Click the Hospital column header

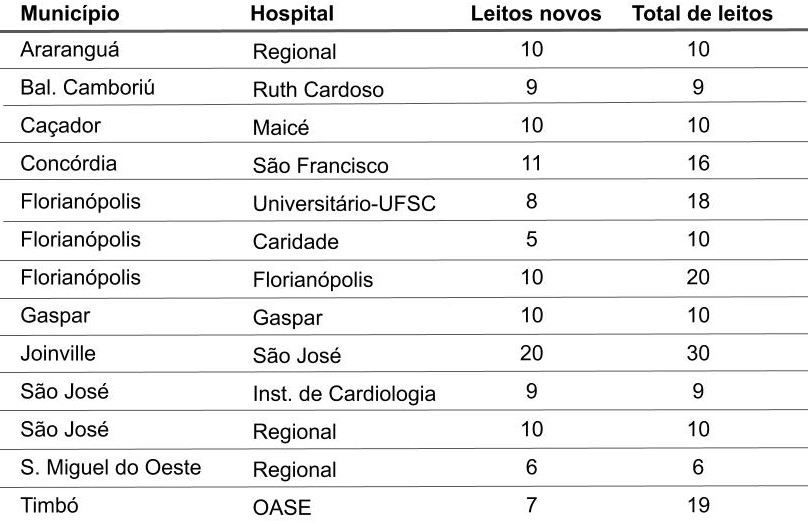pos(292,14)
